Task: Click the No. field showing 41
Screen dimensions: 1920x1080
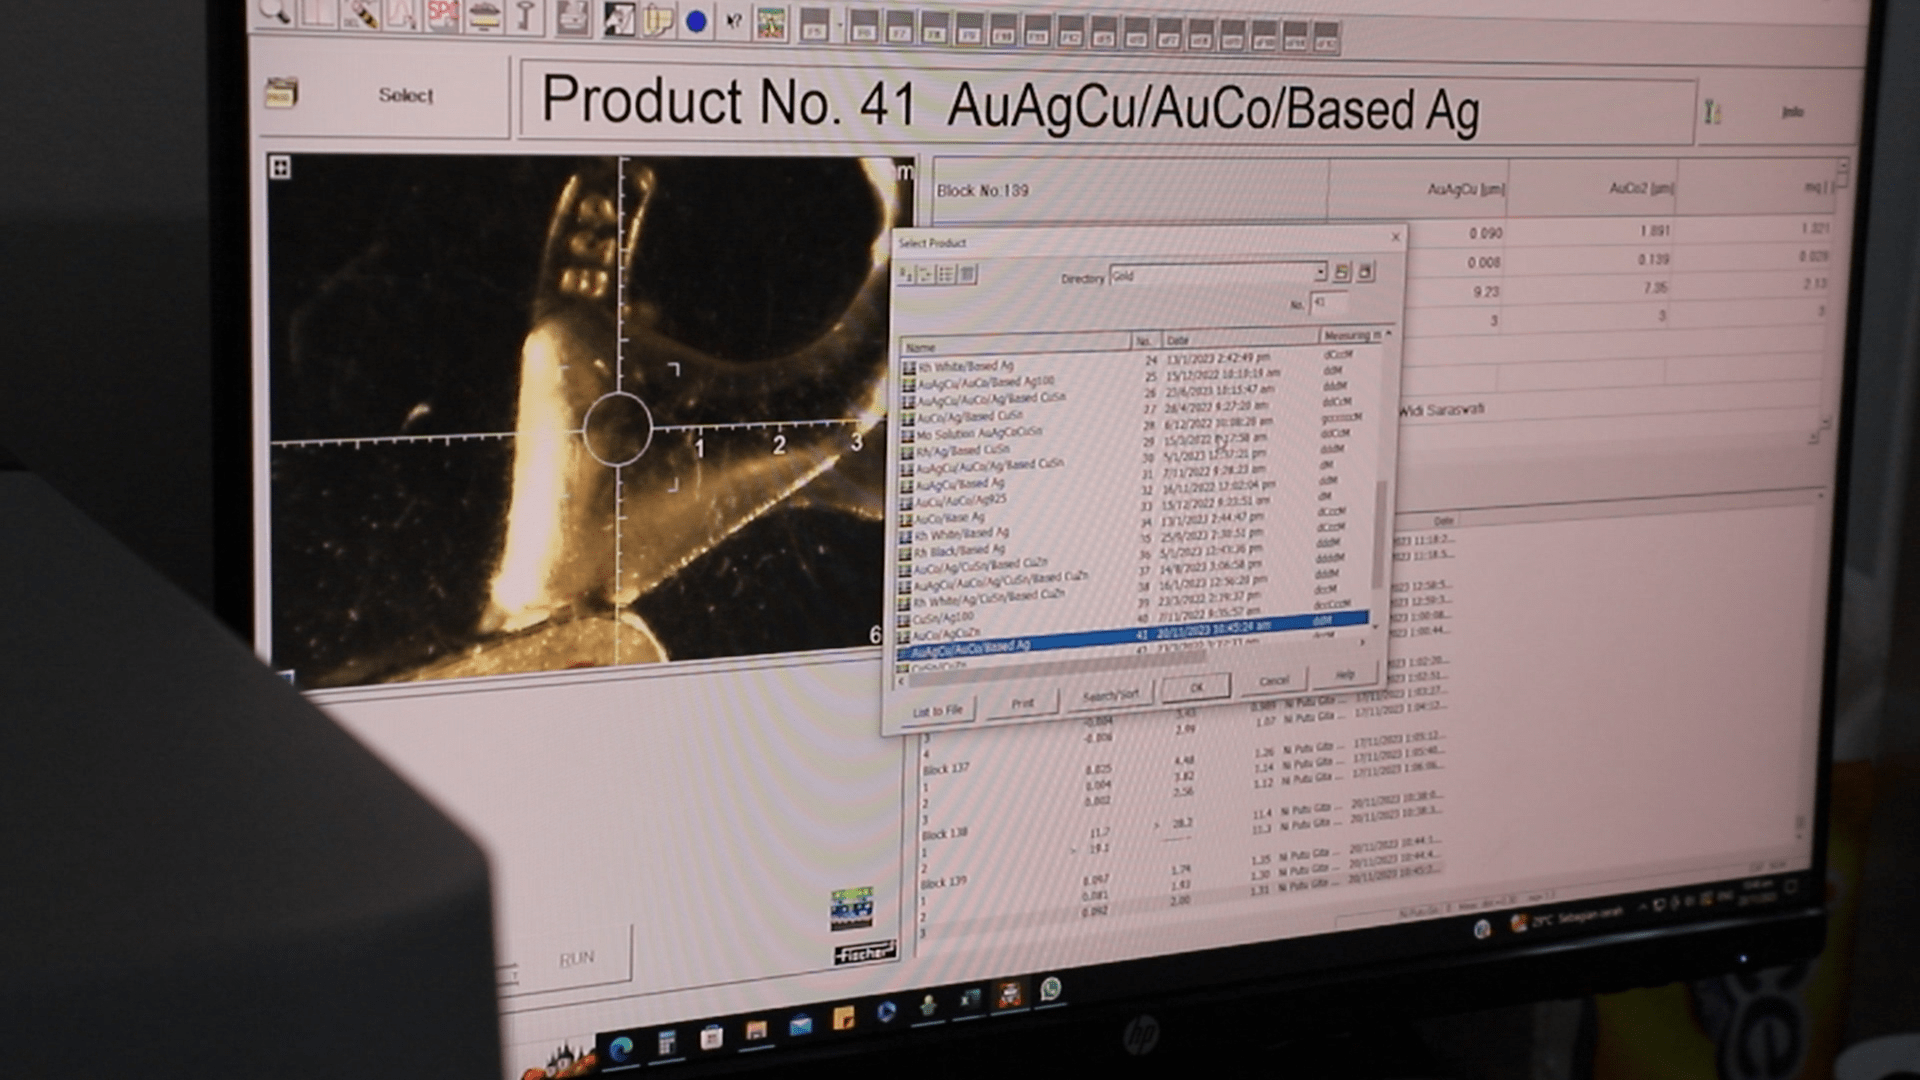Action: coord(1328,302)
